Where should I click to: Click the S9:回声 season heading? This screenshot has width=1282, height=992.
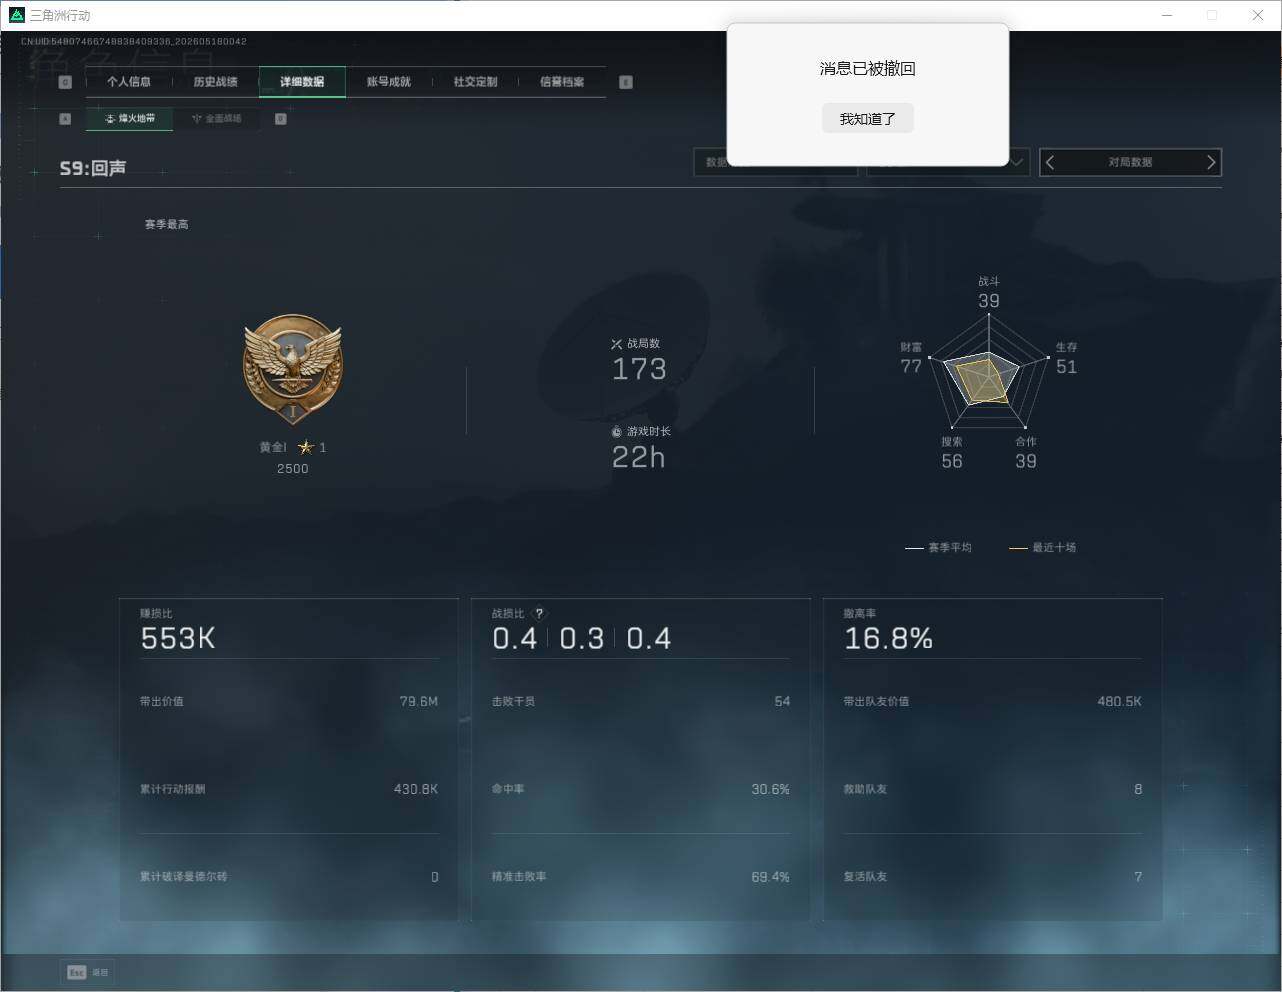pos(93,168)
